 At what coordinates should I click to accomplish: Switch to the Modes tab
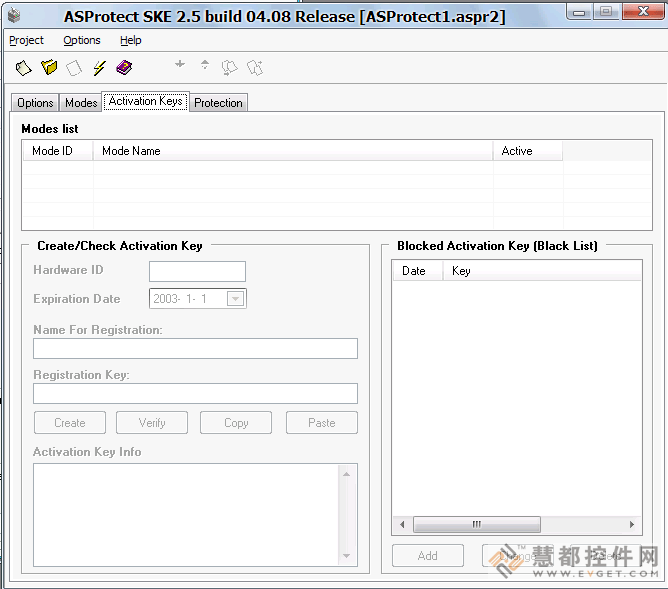coord(81,103)
